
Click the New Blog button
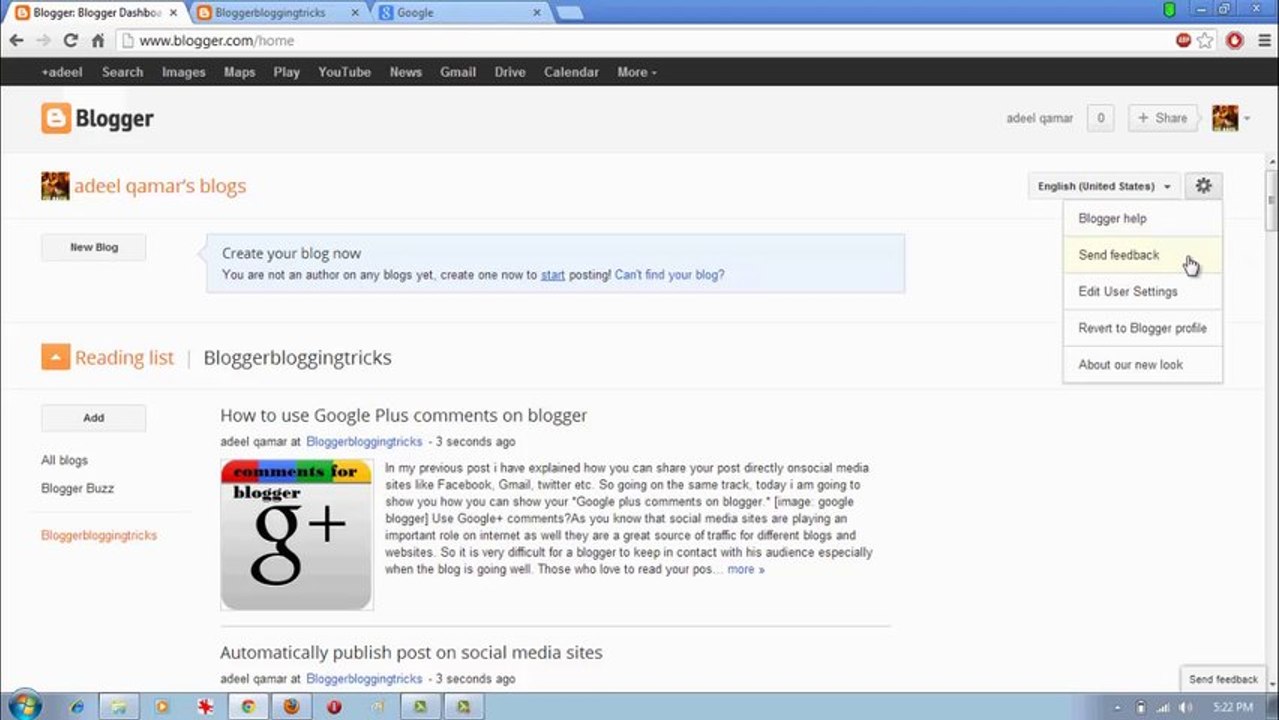click(94, 247)
